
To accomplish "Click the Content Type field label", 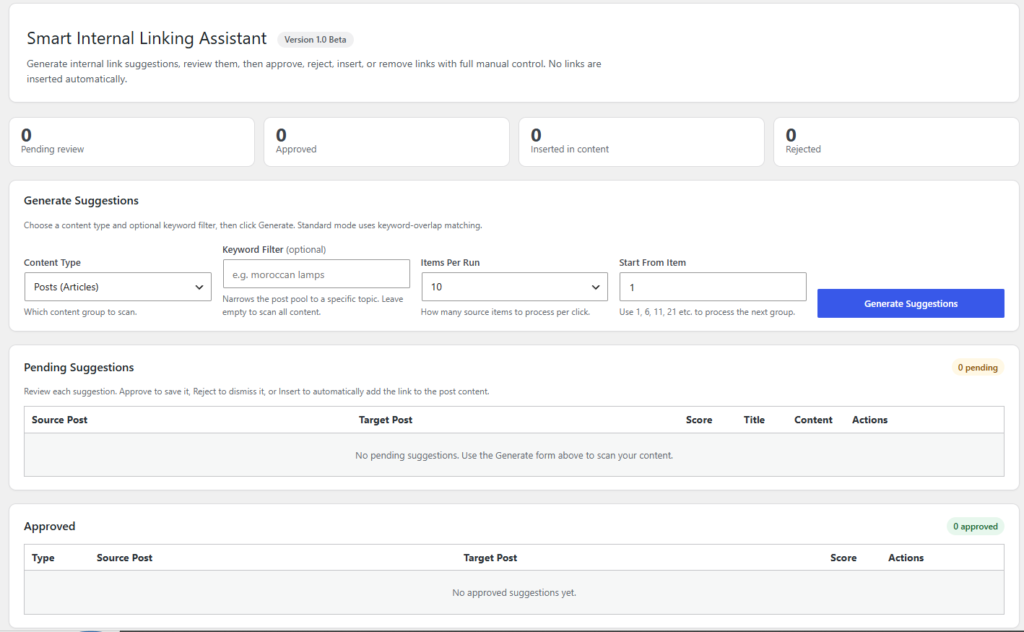I will coord(52,262).
